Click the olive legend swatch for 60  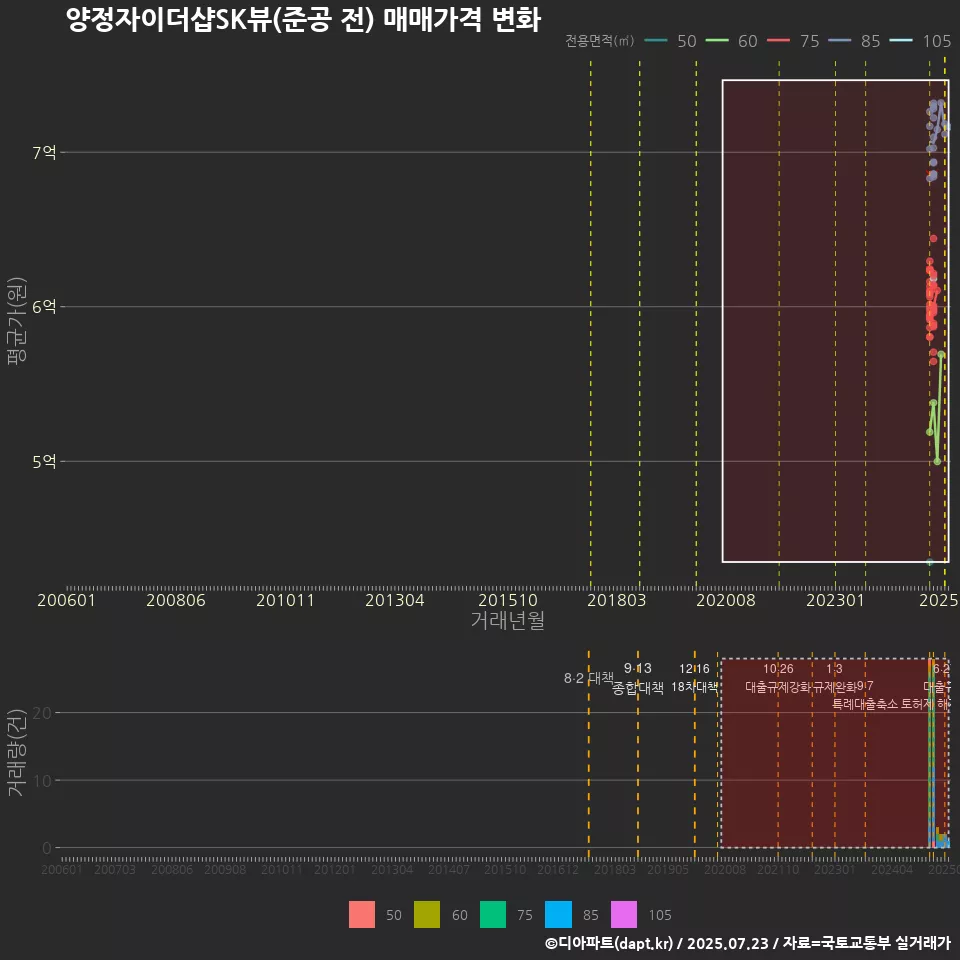[427, 915]
